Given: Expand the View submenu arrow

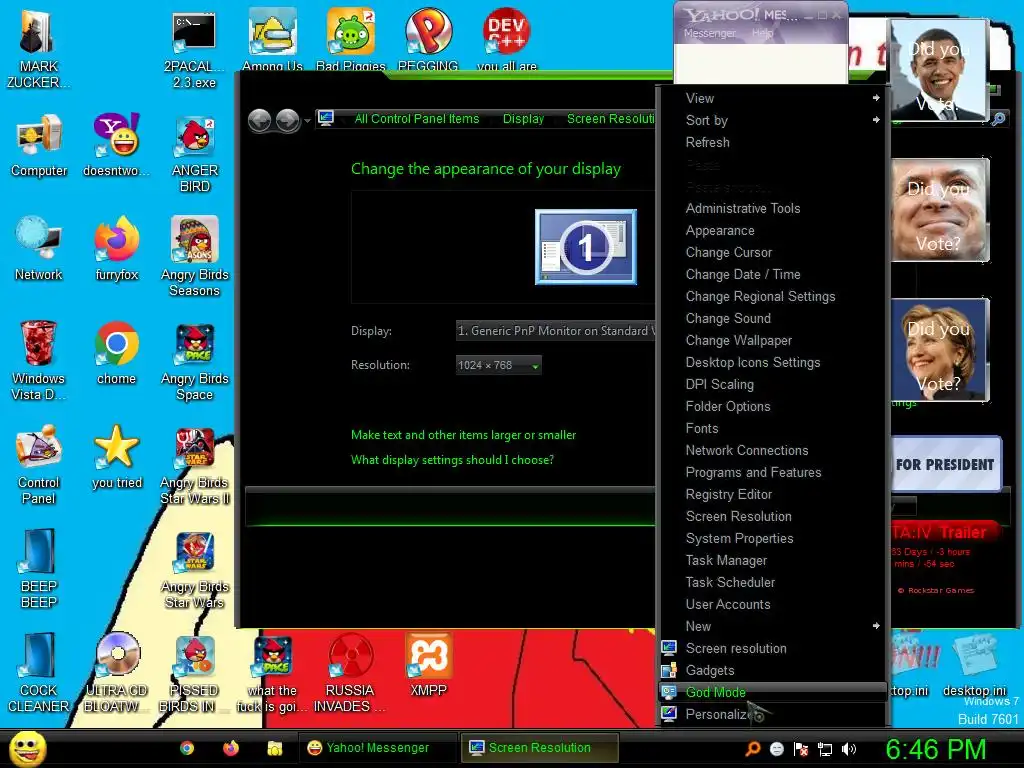Looking at the screenshot, I should pos(876,98).
